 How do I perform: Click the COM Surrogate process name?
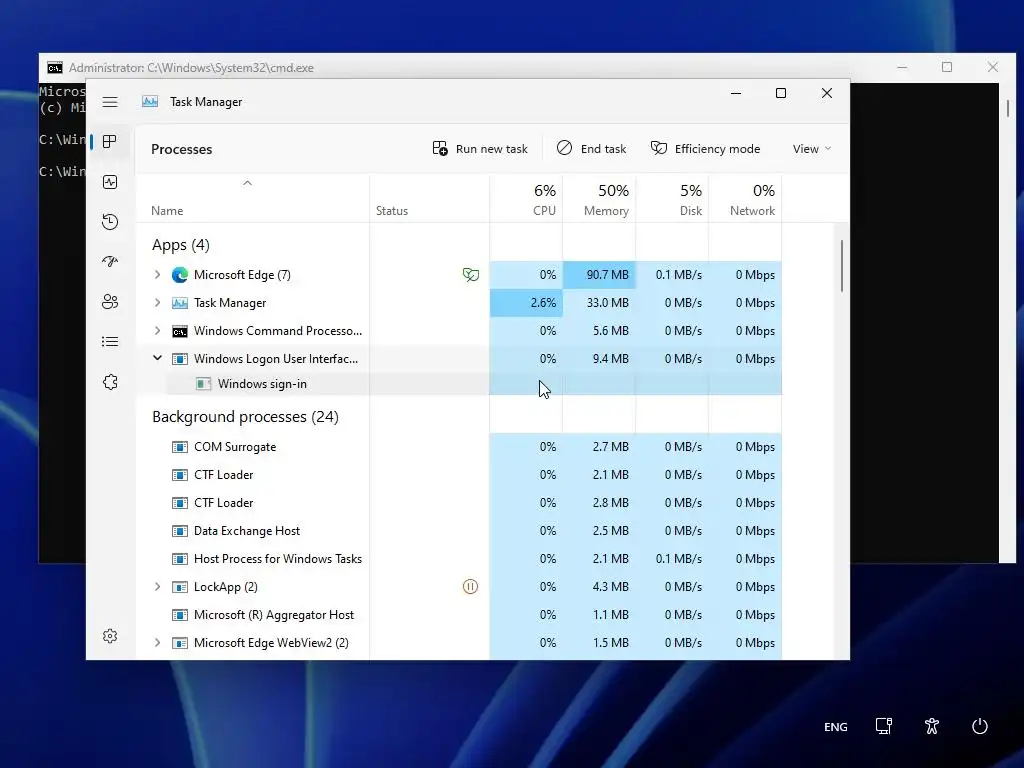235,447
